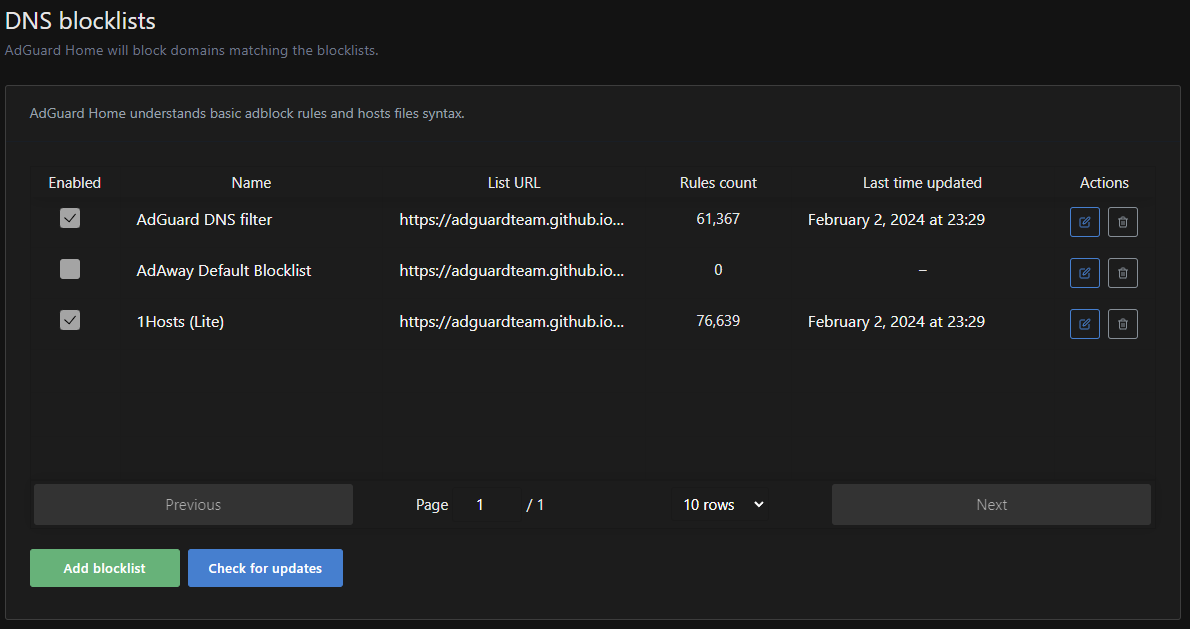The width and height of the screenshot is (1190, 629).
Task: Delete the AdAway Default Blocklist entry
Action: [1122, 273]
